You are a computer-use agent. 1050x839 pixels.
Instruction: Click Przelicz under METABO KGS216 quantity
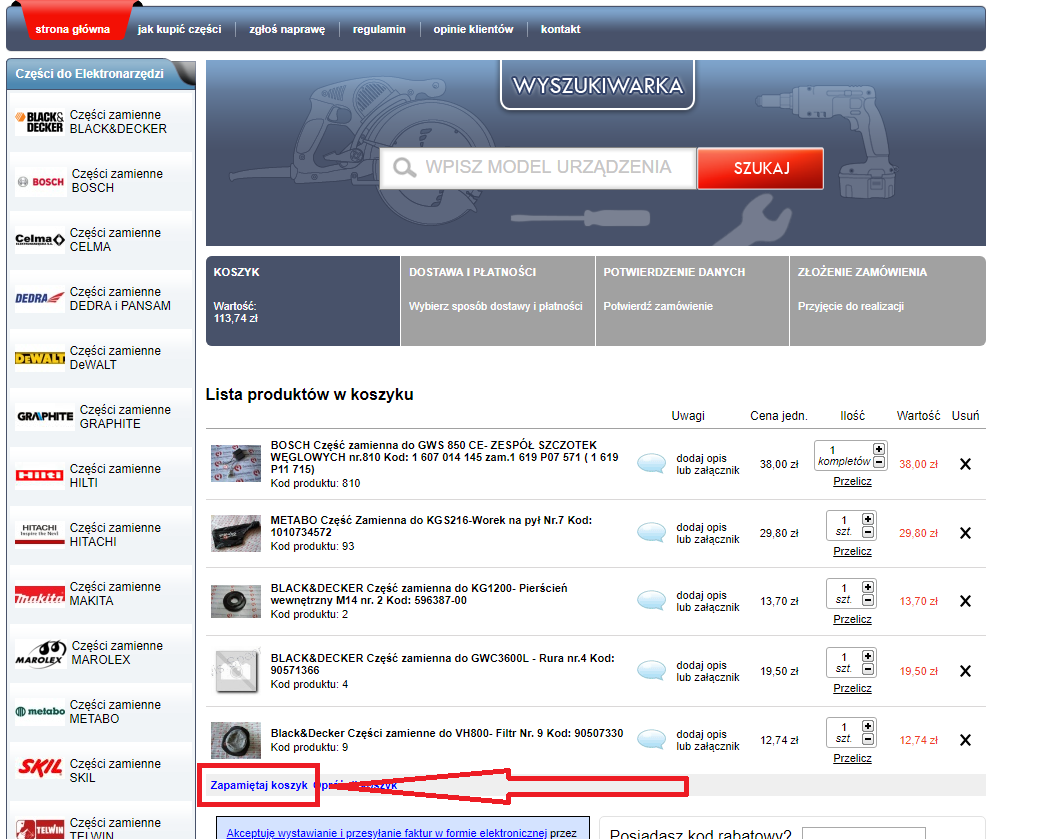[x=852, y=551]
